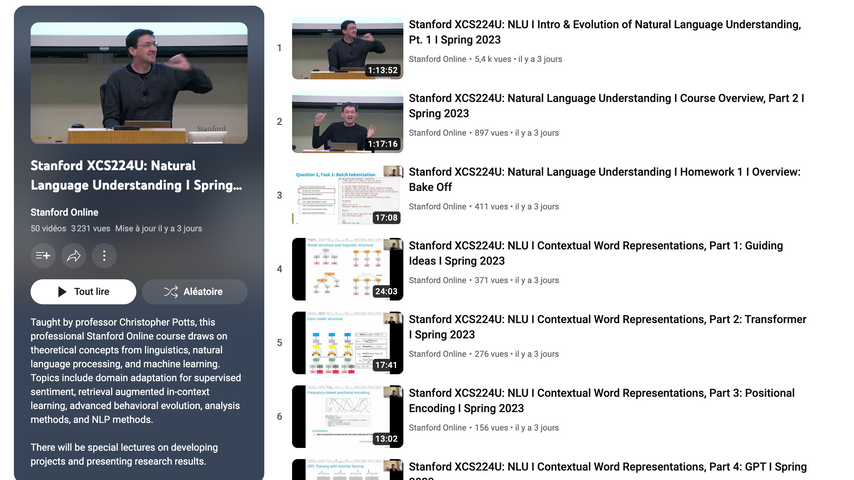Share the playlist via arrow icon
854x480 pixels.
74,256
